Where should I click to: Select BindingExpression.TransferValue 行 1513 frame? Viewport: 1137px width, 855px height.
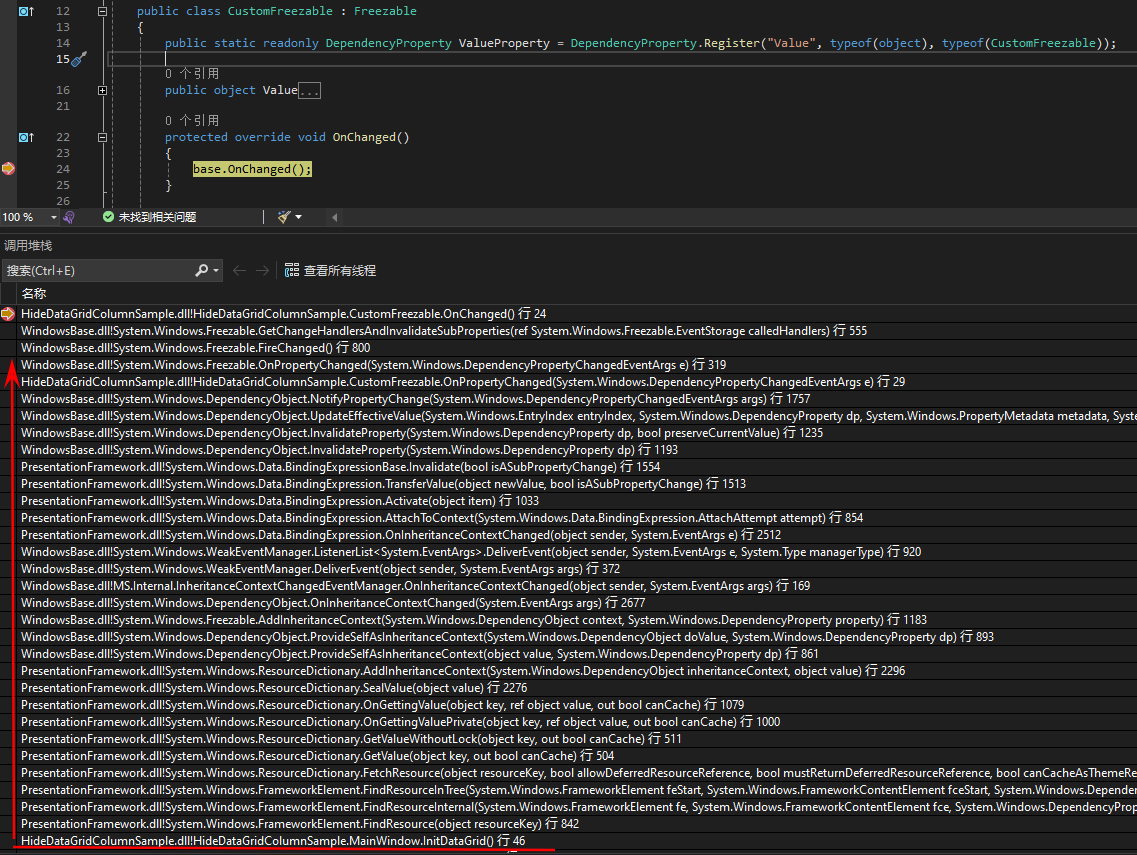[384, 484]
